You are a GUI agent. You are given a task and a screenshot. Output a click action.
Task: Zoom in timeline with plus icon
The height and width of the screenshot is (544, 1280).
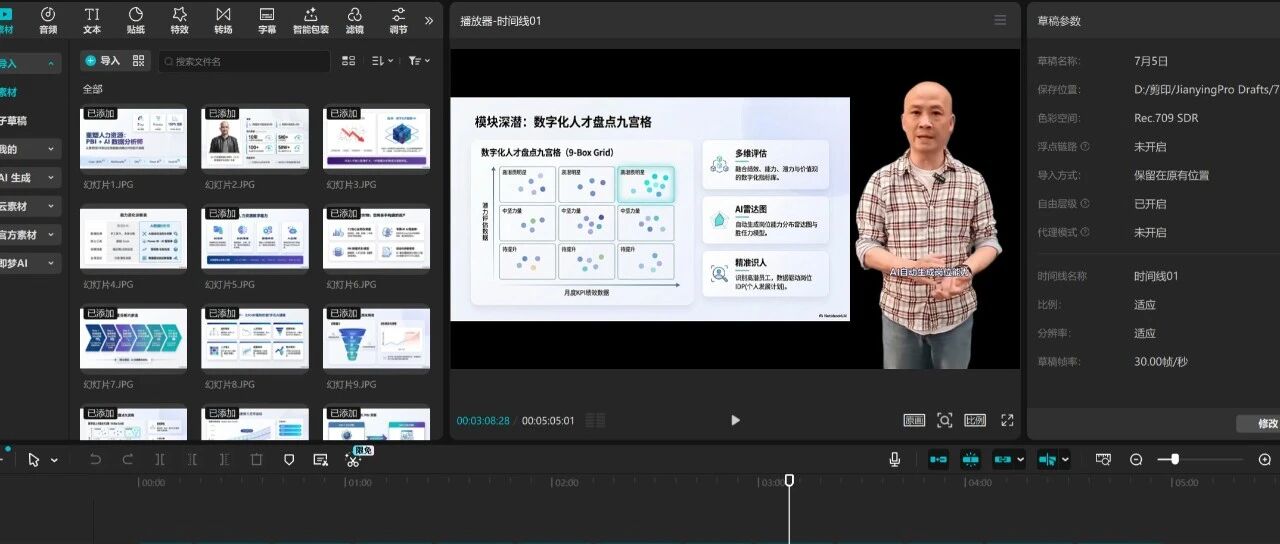pos(1264,459)
